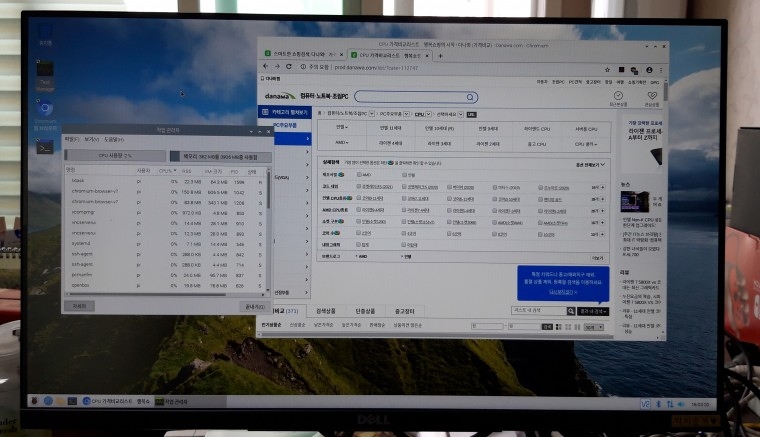Click the horizontal scrollbar in Task Manager
Image resolution: width=760 pixels, height=437 pixels.
click(x=148, y=294)
